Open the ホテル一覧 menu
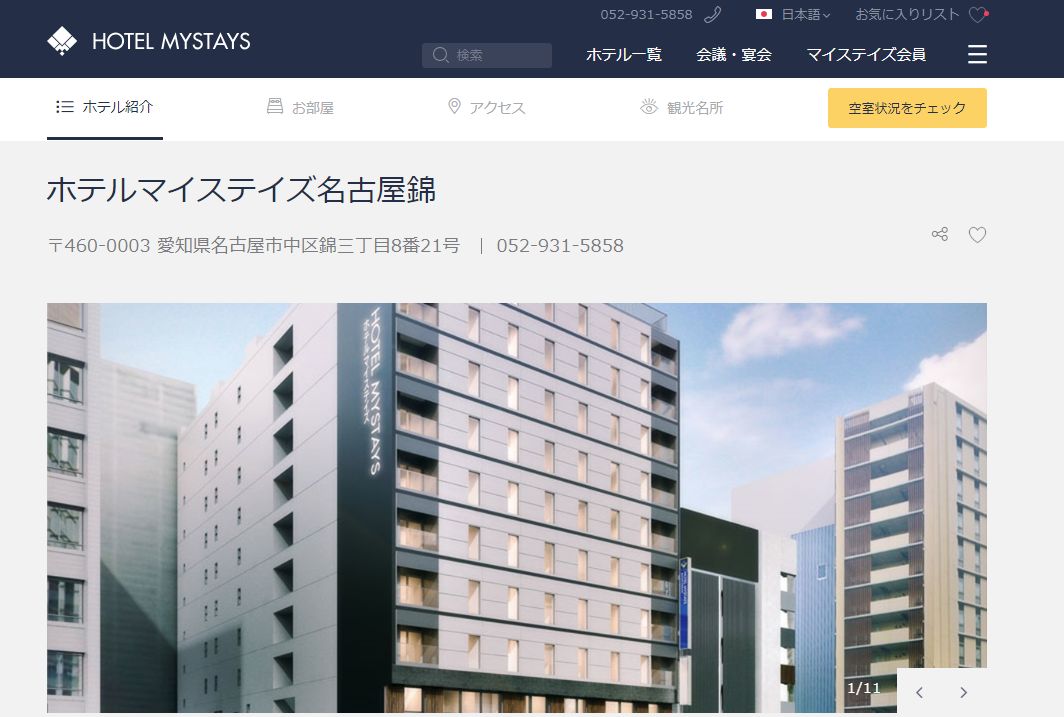 click(x=624, y=54)
